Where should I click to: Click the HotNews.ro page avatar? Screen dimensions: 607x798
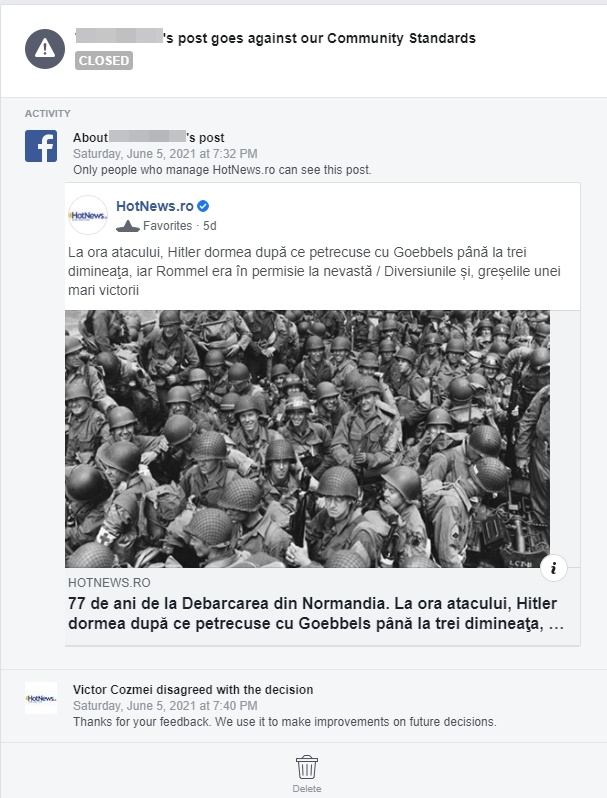click(88, 215)
